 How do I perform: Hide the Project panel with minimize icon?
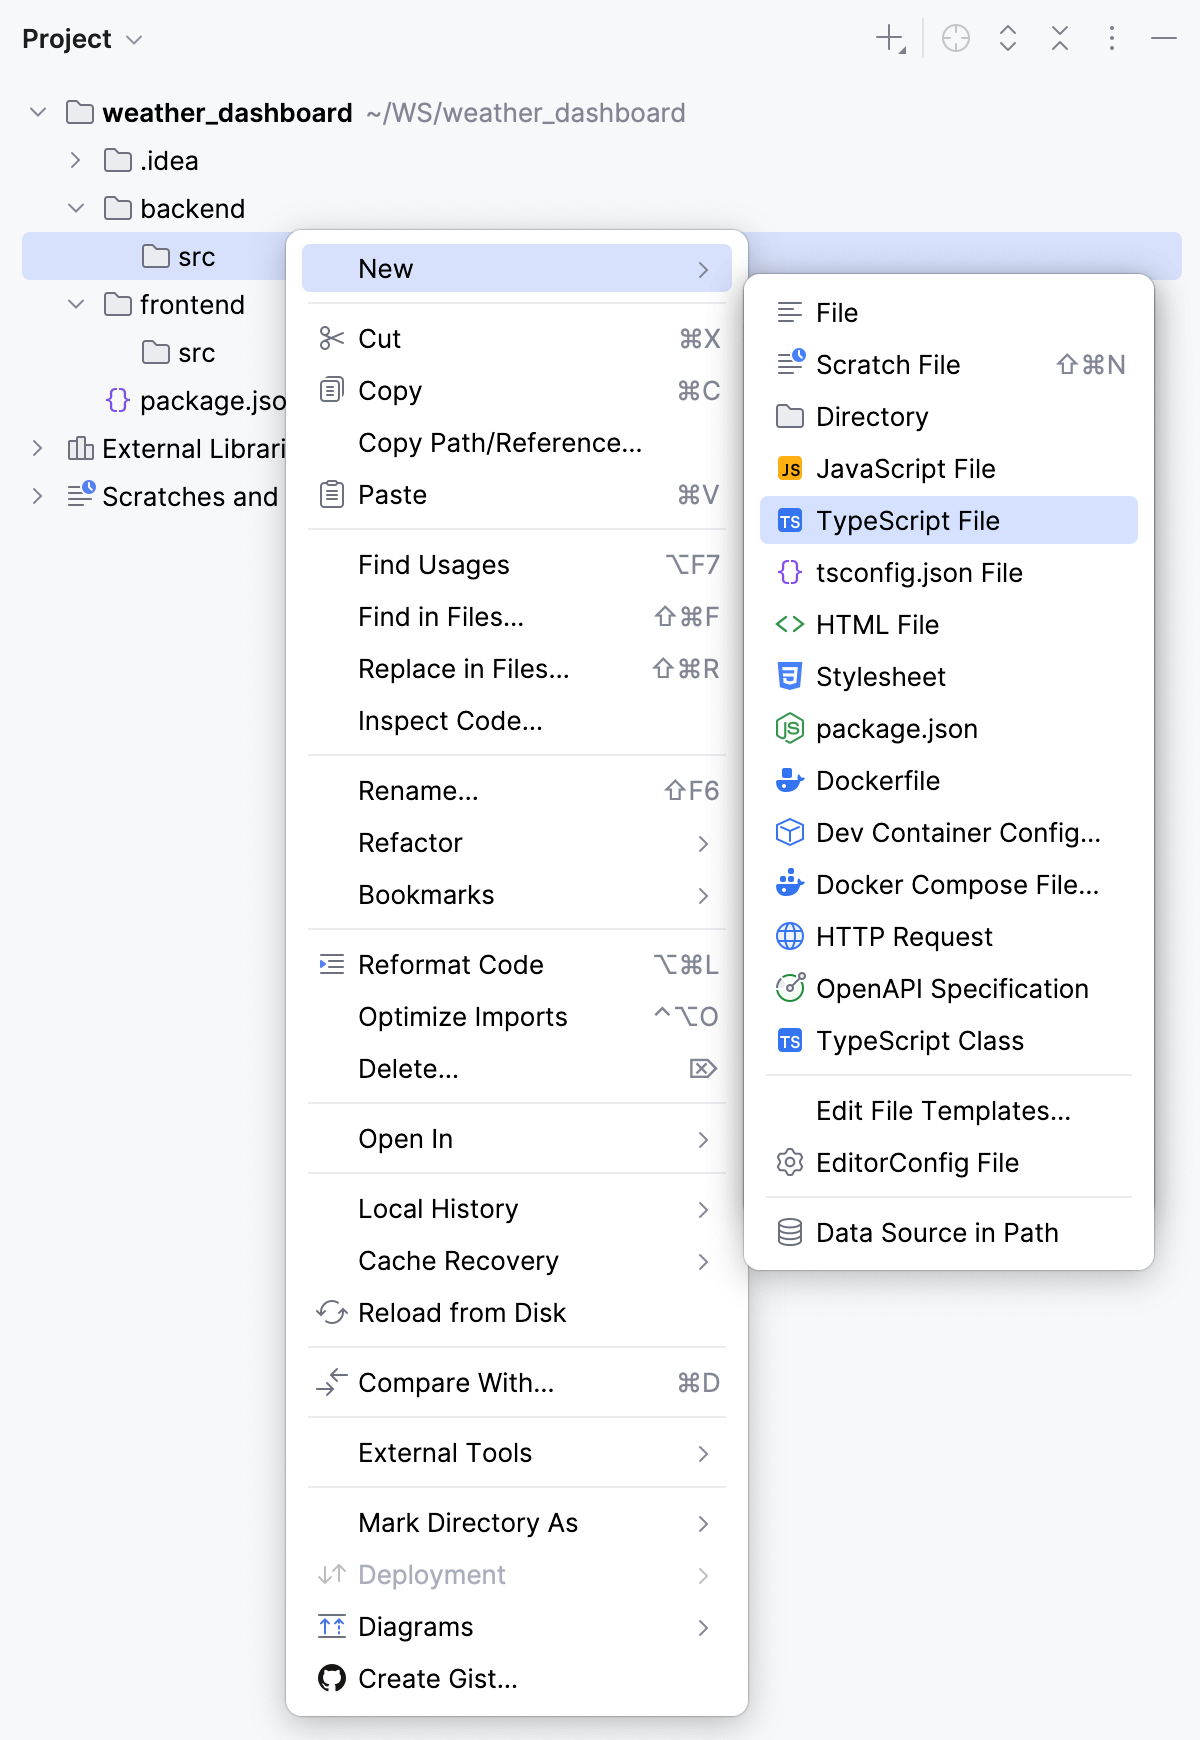pyautogui.click(x=1164, y=39)
